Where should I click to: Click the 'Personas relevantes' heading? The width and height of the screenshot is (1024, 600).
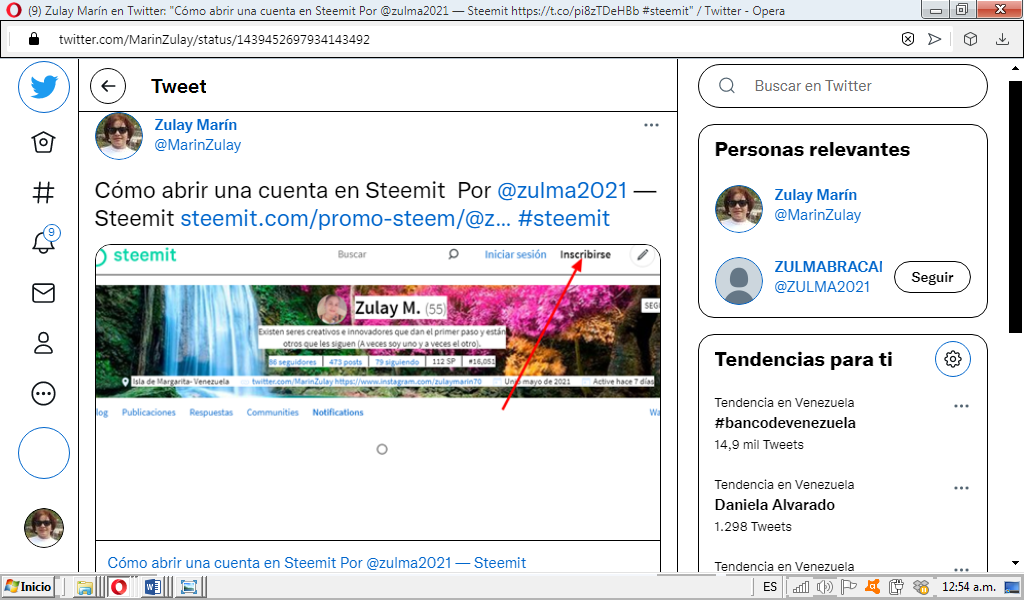point(812,150)
